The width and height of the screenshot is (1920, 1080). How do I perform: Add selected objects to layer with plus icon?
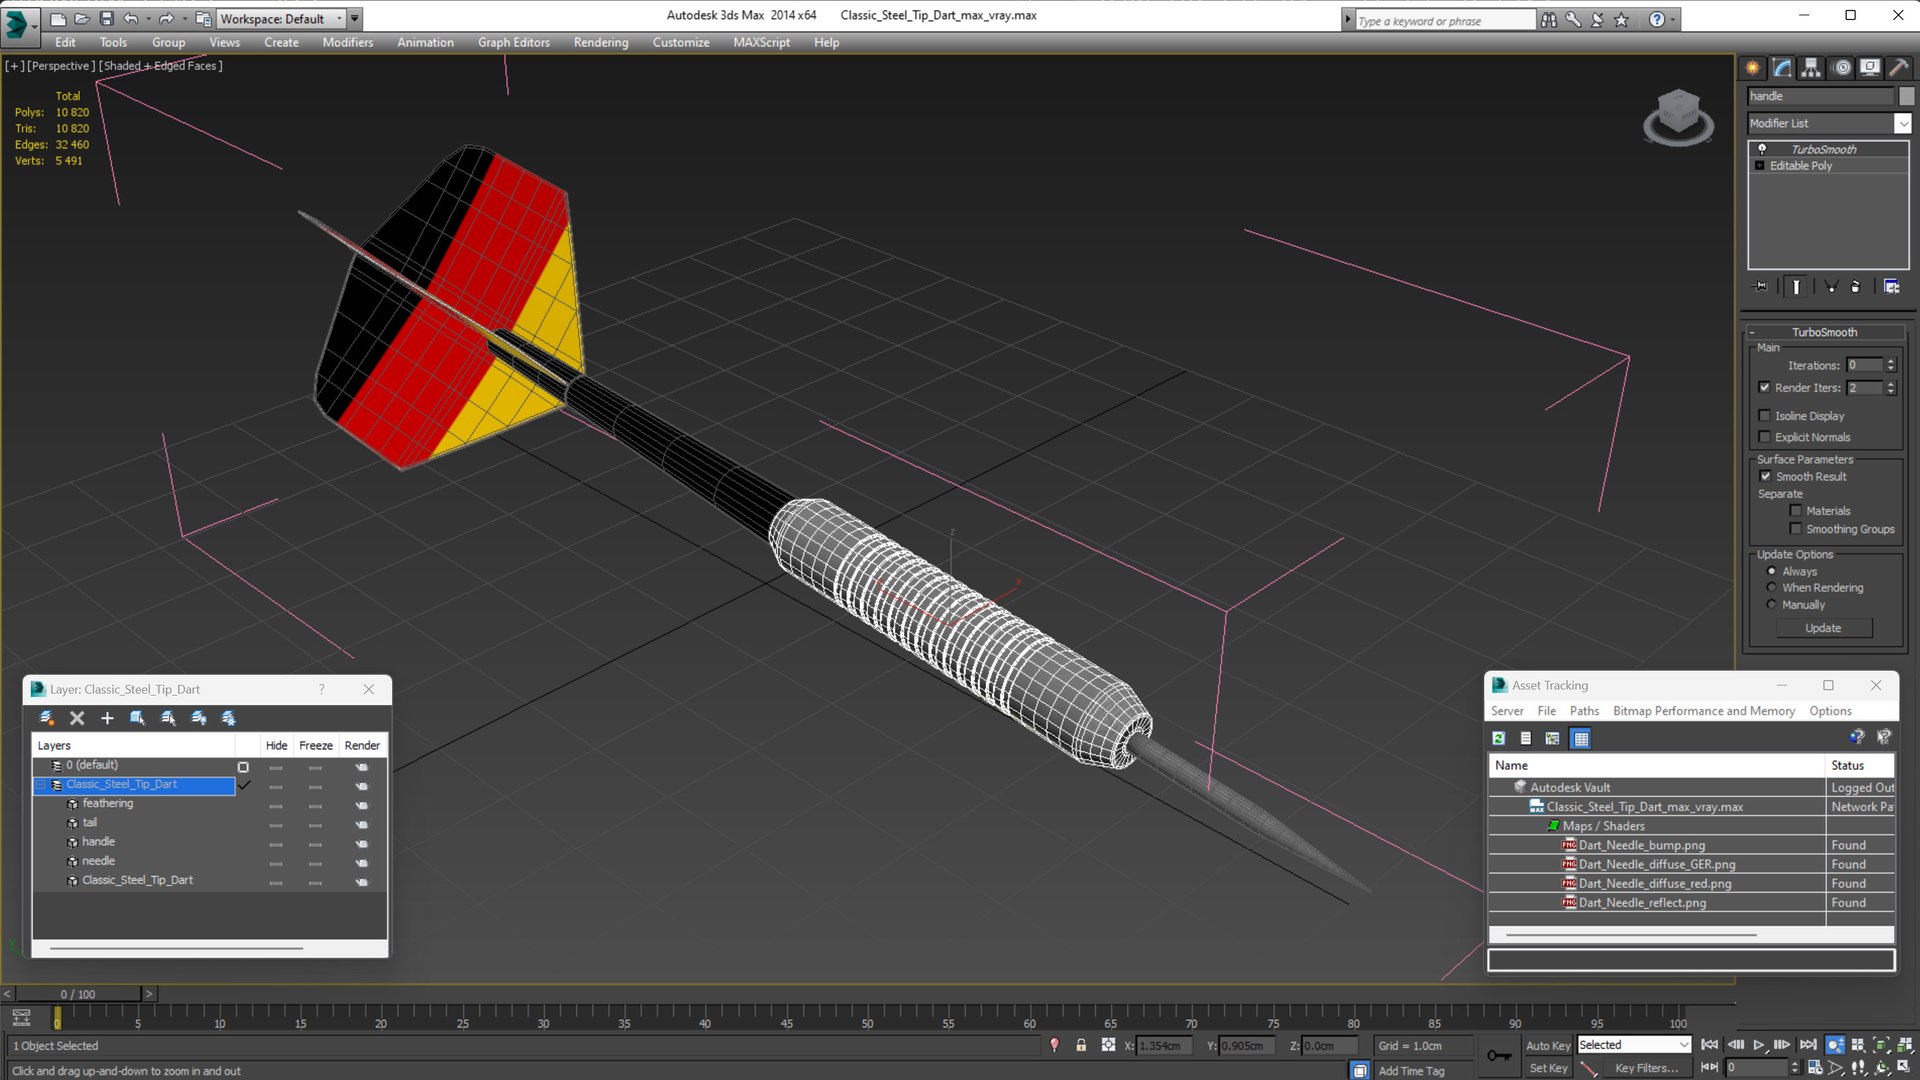click(x=107, y=718)
